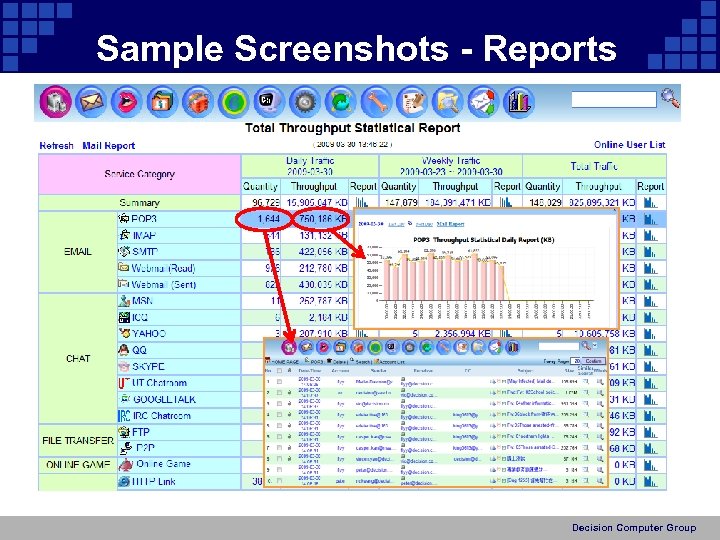Click HOME PAGE in the mail list menu
Viewport: 720px width, 540px height.
click(285, 362)
